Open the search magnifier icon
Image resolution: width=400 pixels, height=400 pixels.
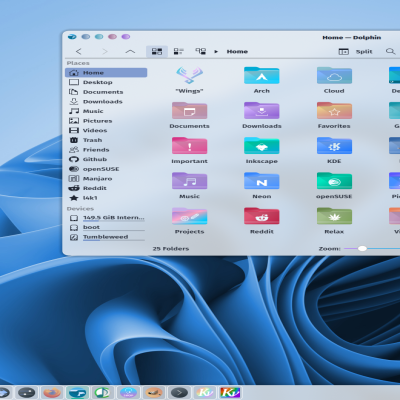(x=390, y=51)
